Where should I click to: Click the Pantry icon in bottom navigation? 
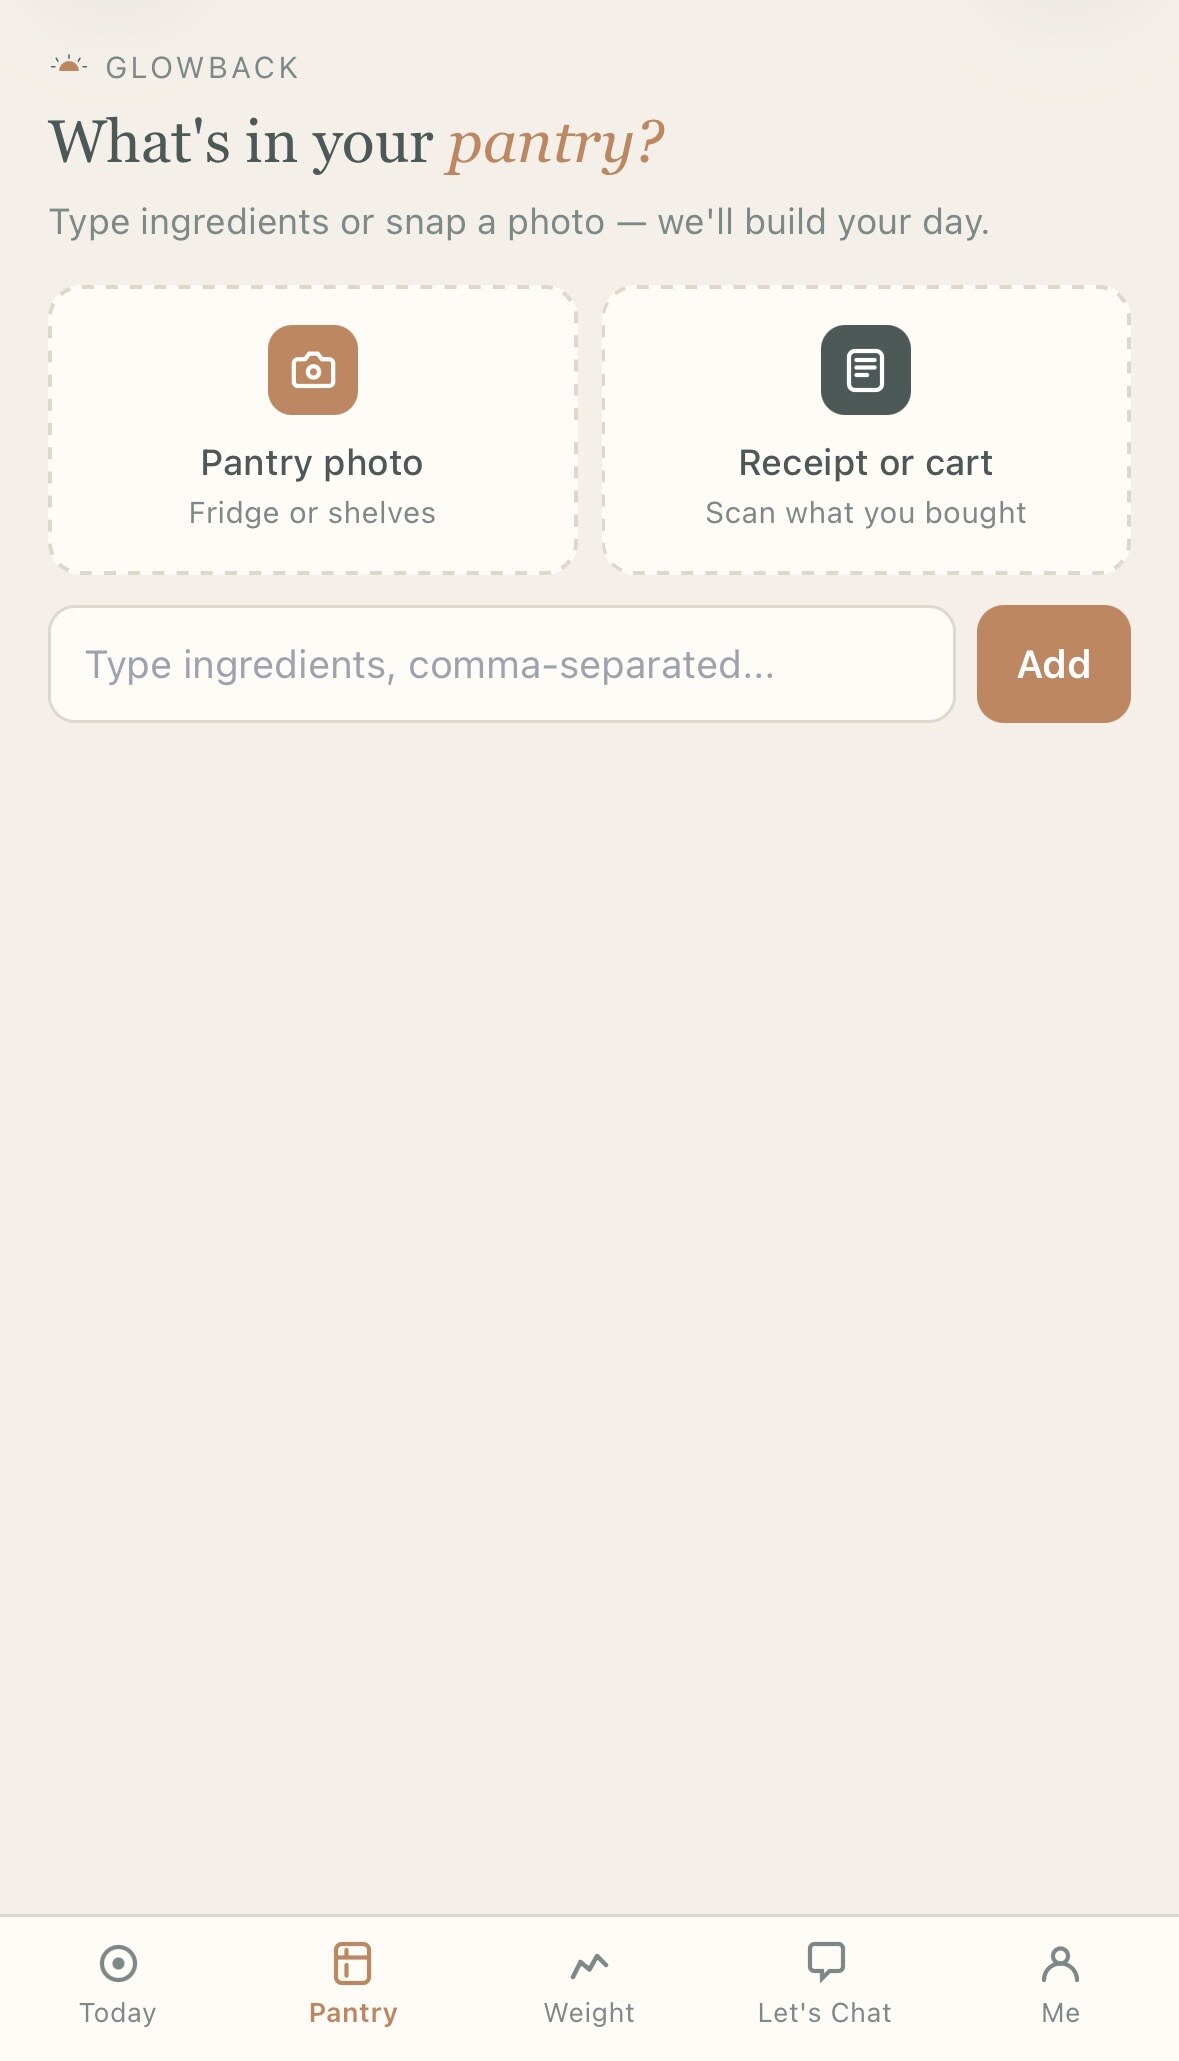point(353,1963)
